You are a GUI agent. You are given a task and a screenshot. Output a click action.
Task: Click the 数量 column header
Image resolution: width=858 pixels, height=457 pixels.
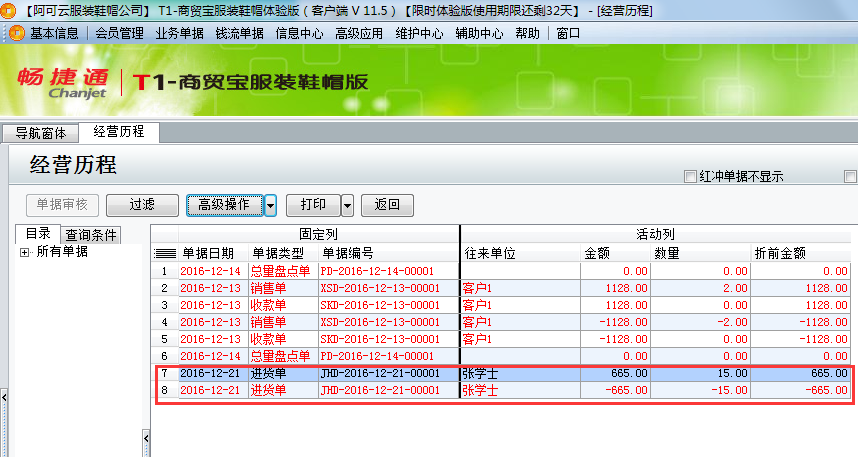(x=700, y=253)
